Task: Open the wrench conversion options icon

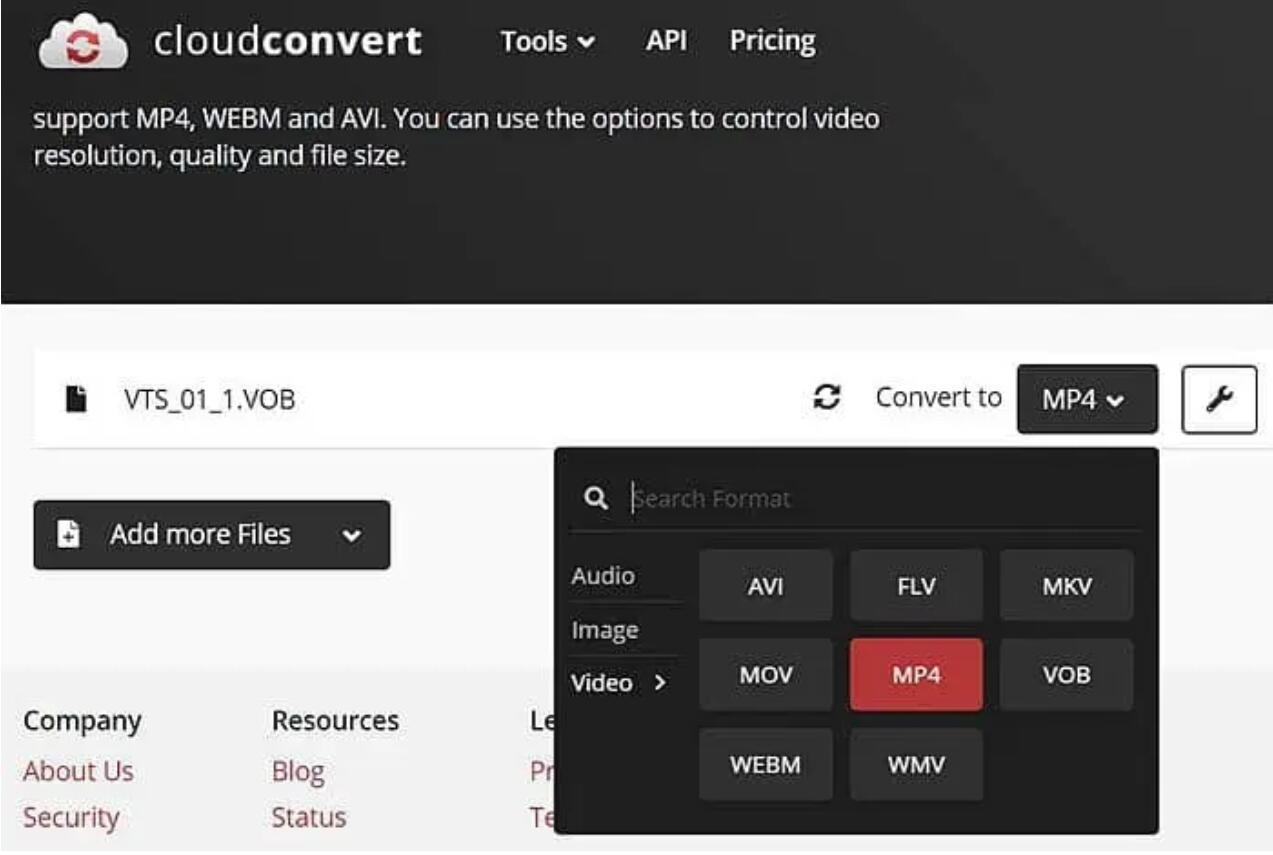Action: pos(1219,399)
